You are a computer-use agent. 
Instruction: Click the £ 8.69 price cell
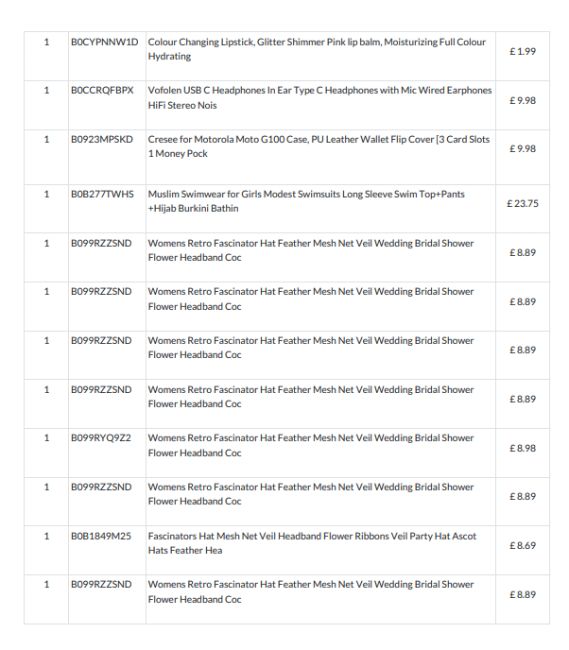[522, 546]
